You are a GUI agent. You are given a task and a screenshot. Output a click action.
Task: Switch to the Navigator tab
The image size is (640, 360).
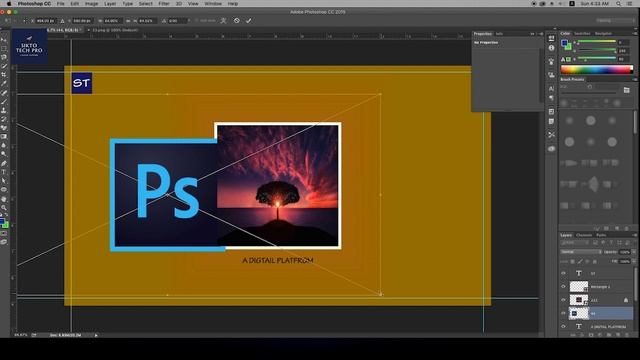point(603,33)
